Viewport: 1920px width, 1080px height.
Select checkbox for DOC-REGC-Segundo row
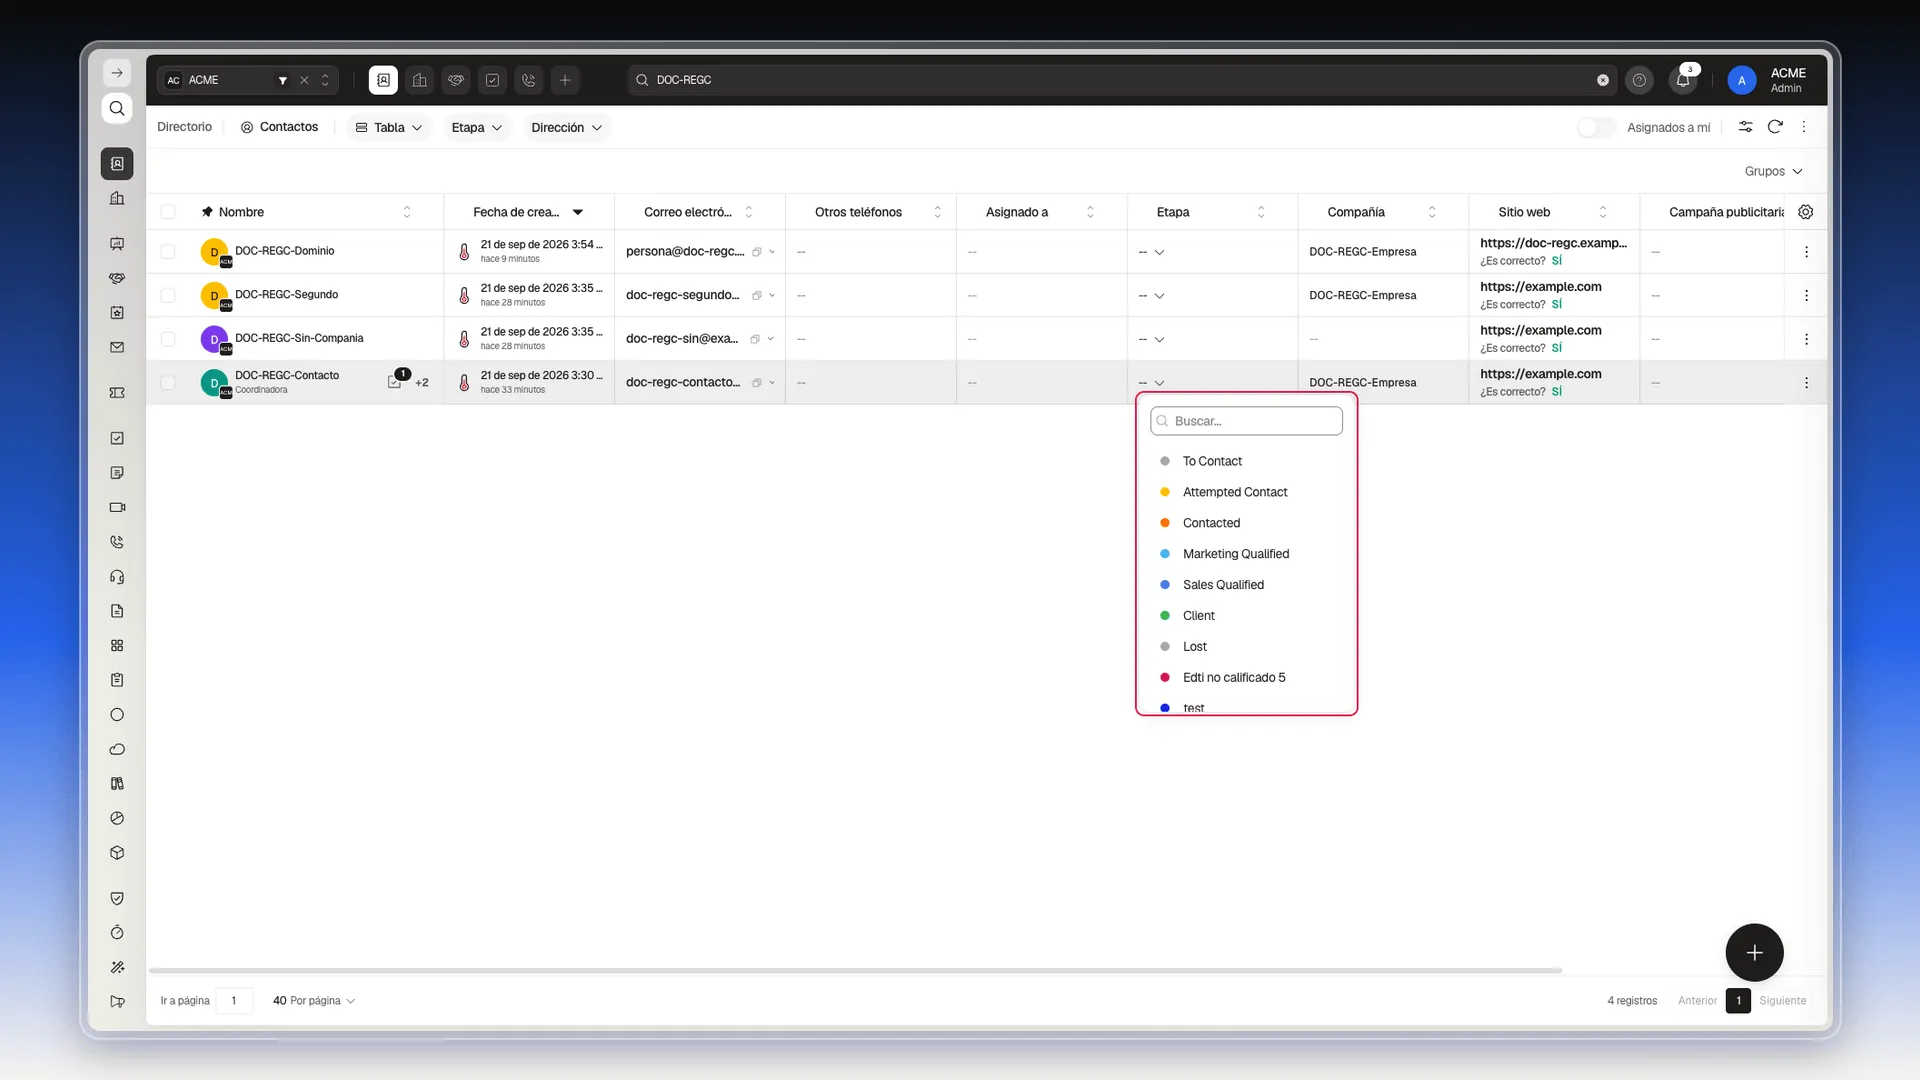[x=168, y=296]
